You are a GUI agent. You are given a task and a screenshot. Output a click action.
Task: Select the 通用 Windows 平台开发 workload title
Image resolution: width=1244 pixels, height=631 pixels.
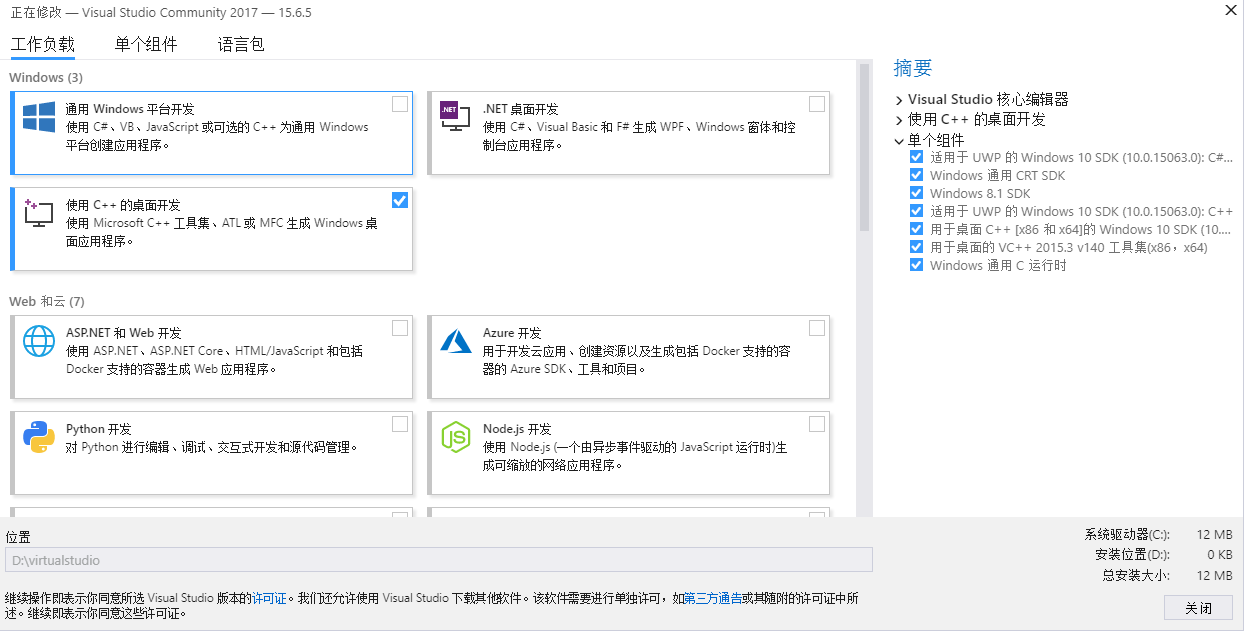130,109
